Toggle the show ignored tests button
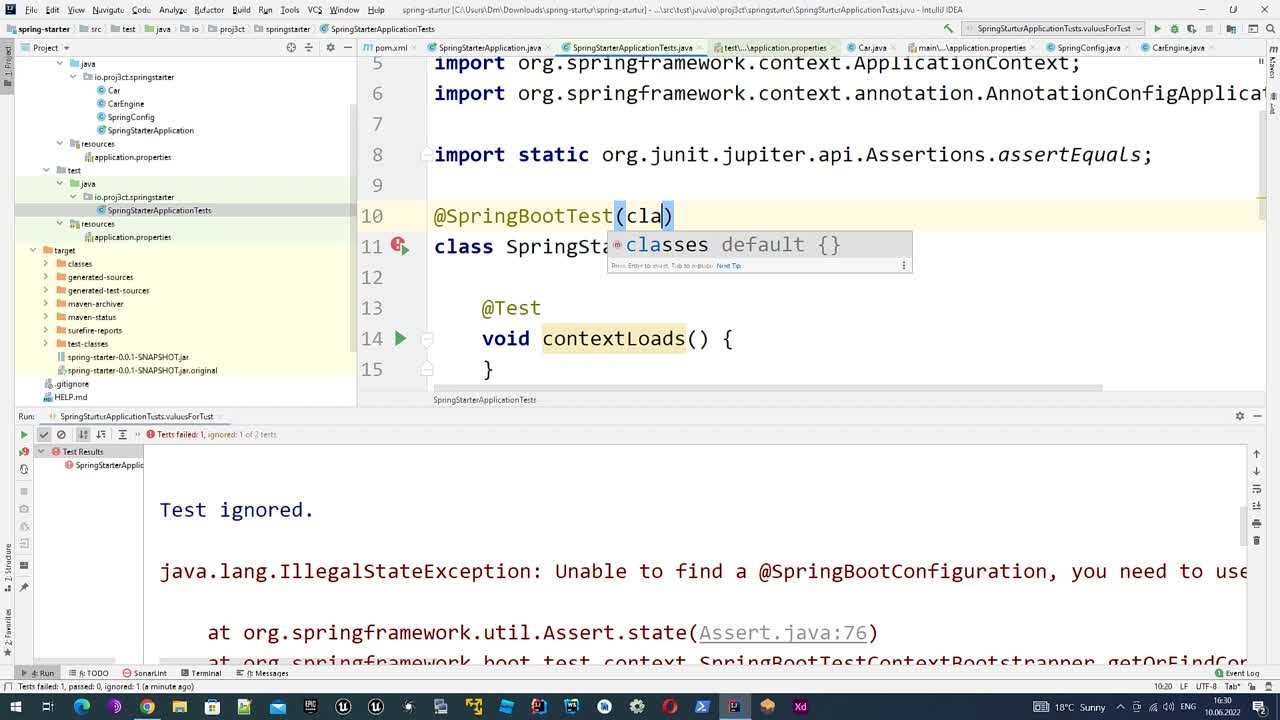The height and width of the screenshot is (720, 1280). pyautogui.click(x=61, y=435)
